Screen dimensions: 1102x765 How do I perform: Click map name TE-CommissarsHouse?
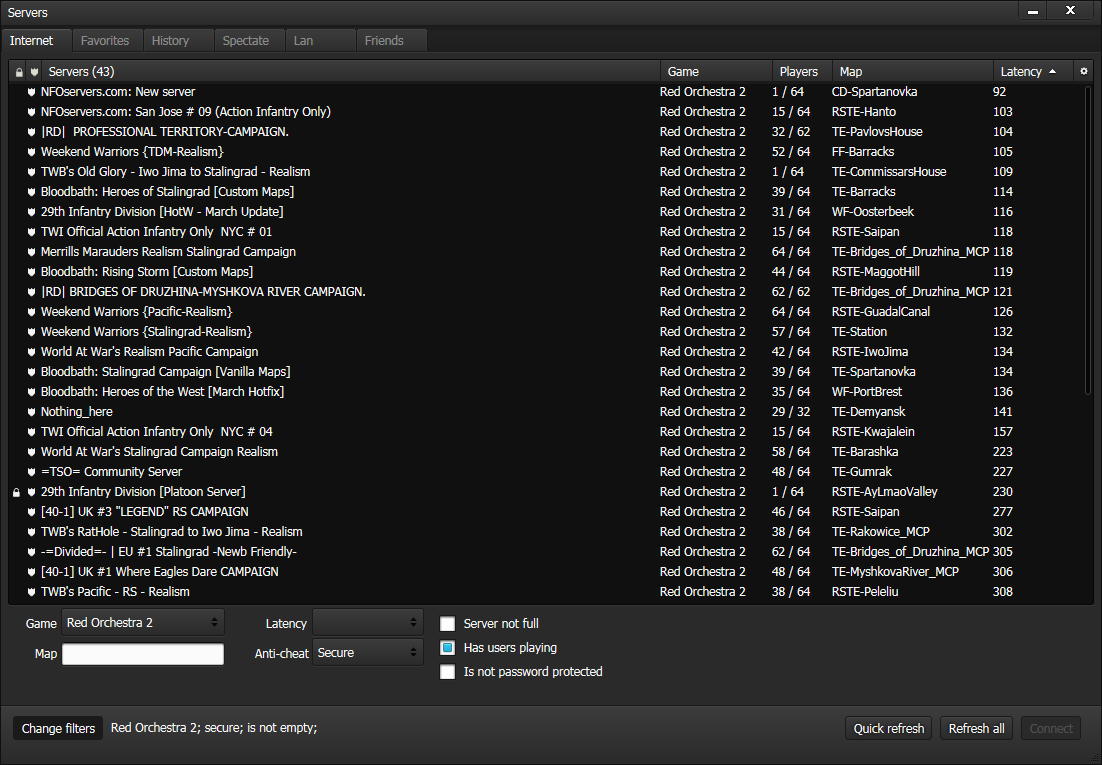point(889,172)
